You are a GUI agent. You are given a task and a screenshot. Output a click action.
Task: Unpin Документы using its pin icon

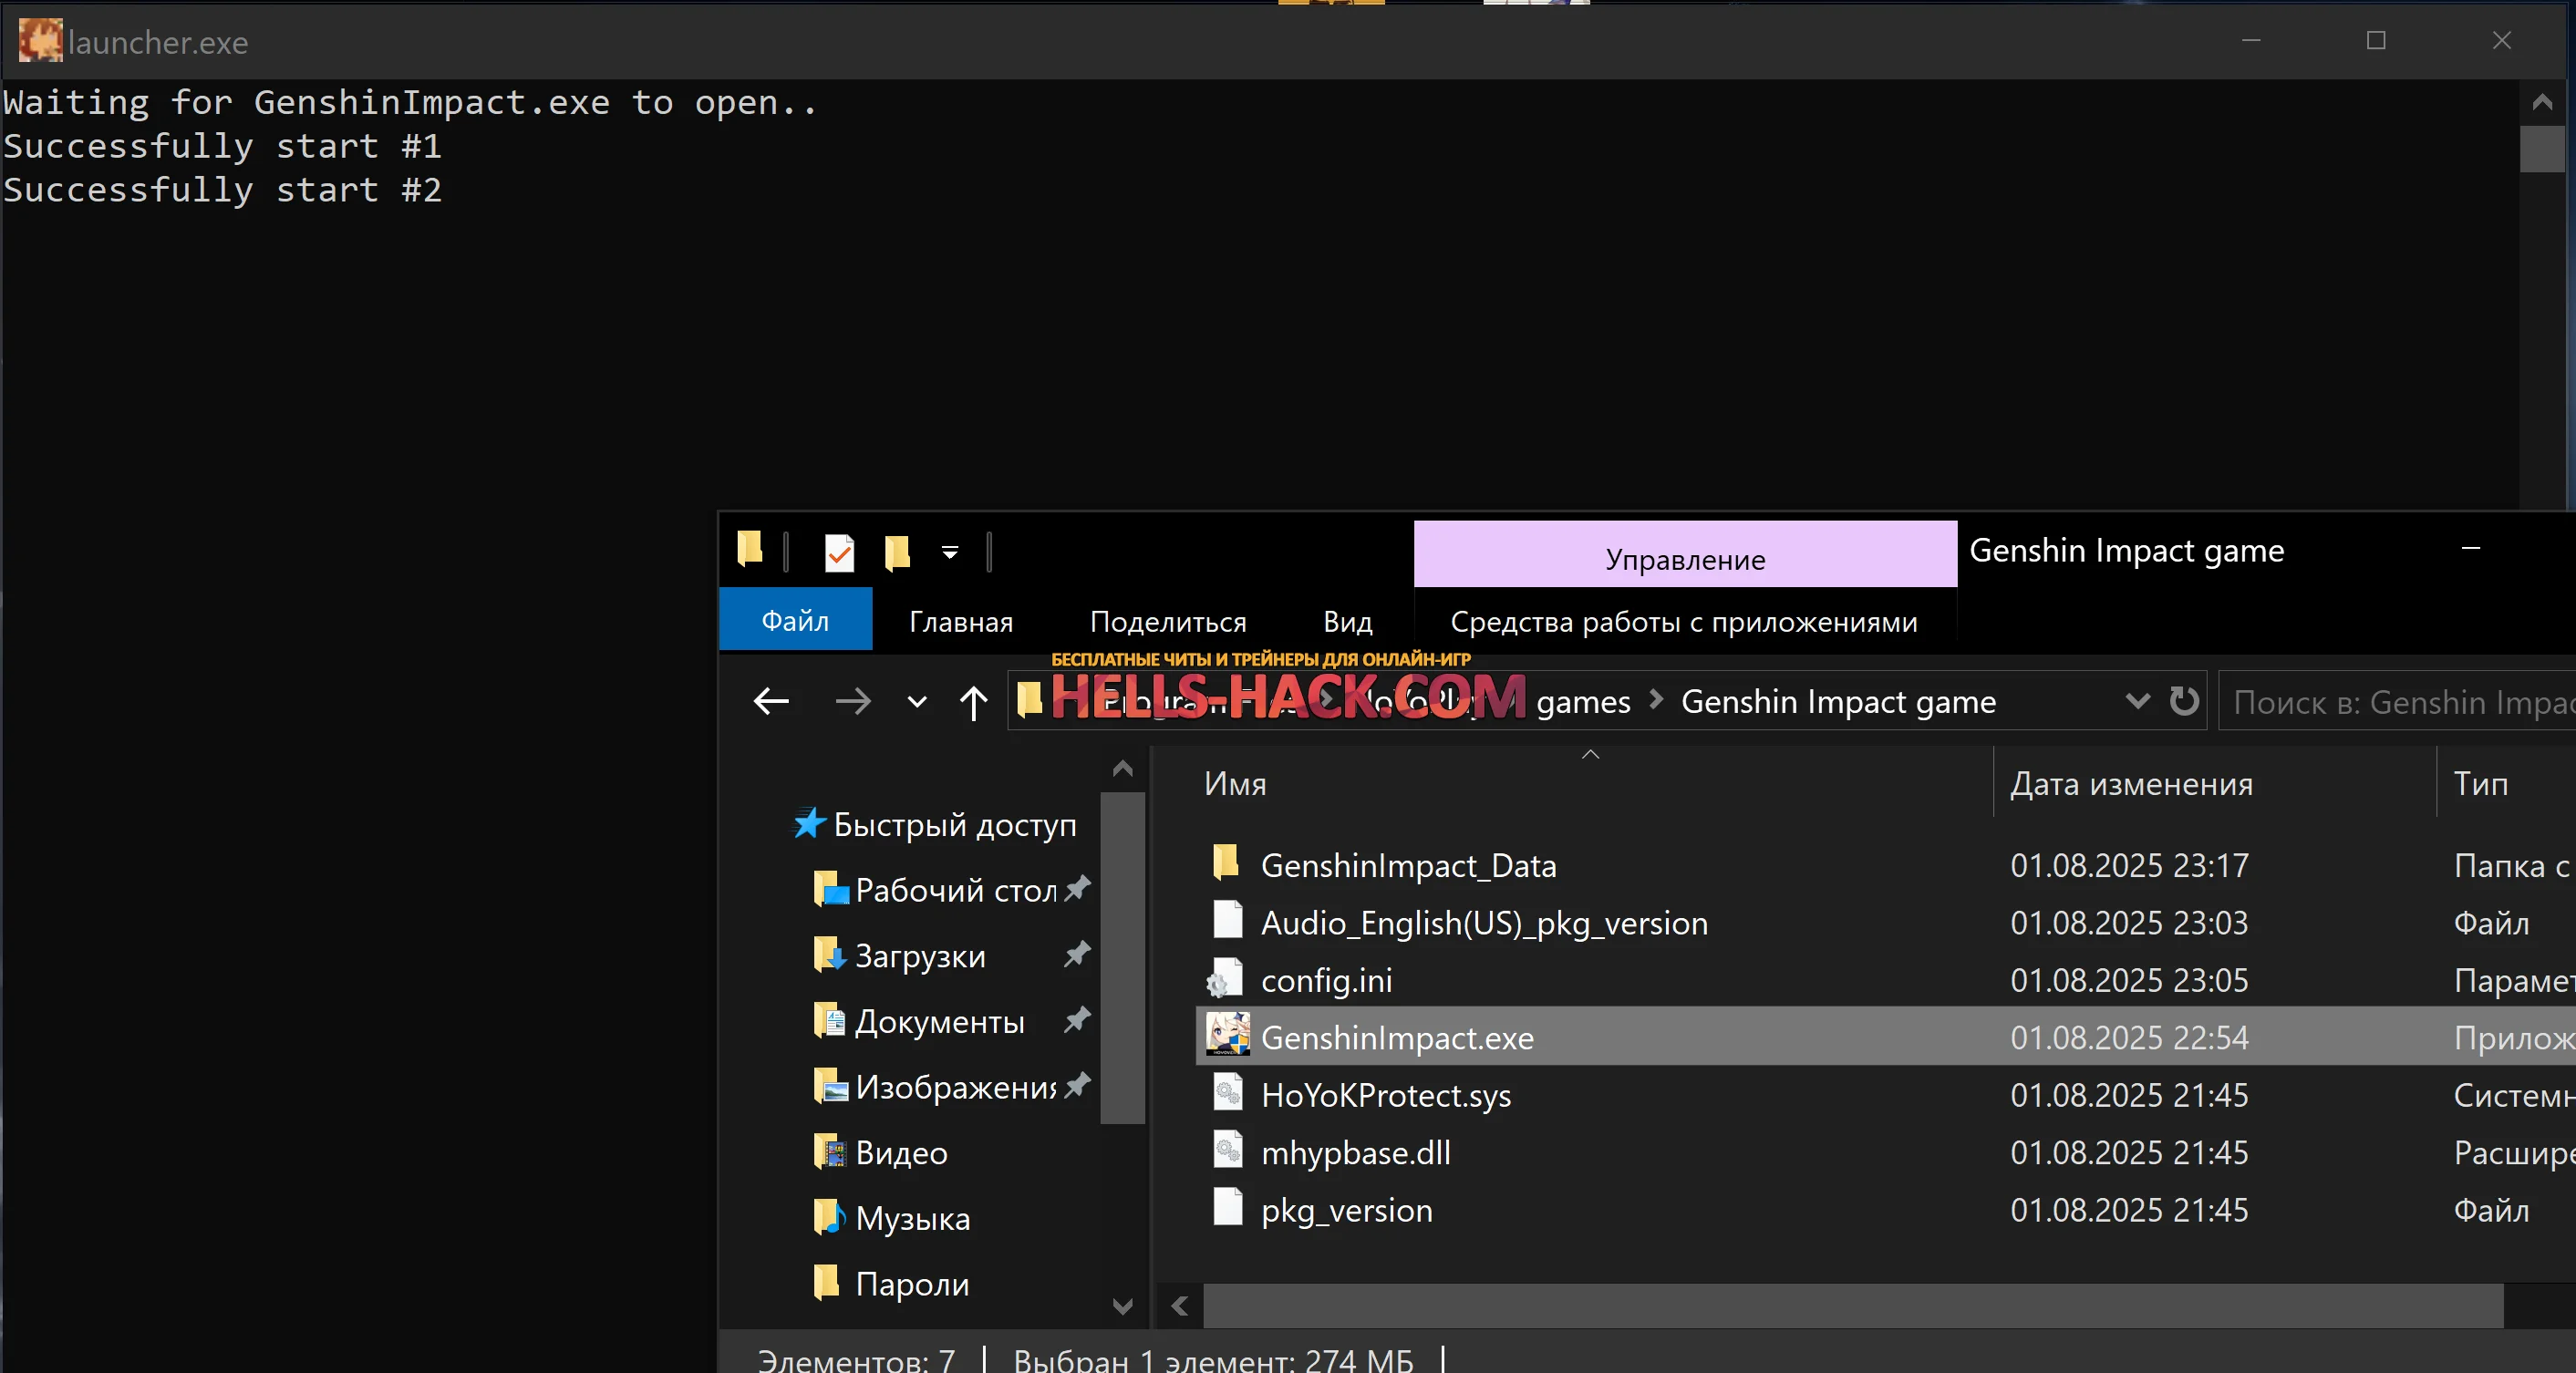point(1077,1020)
